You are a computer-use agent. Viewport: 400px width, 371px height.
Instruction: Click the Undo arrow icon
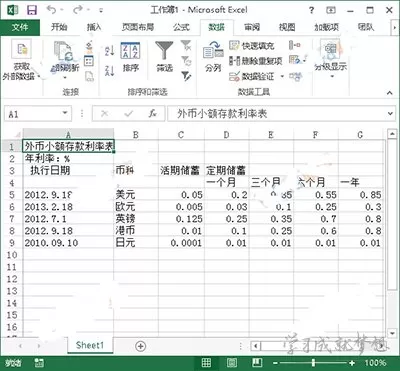[52, 10]
